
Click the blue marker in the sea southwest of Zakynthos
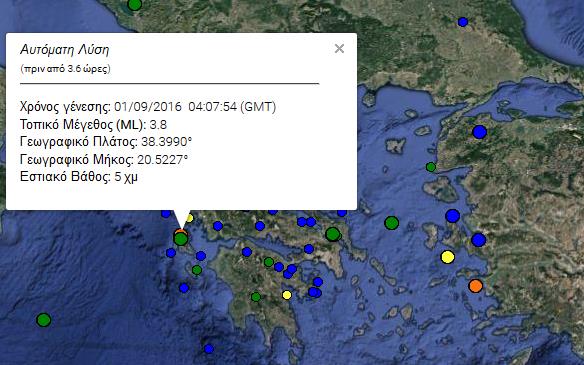click(x=184, y=288)
